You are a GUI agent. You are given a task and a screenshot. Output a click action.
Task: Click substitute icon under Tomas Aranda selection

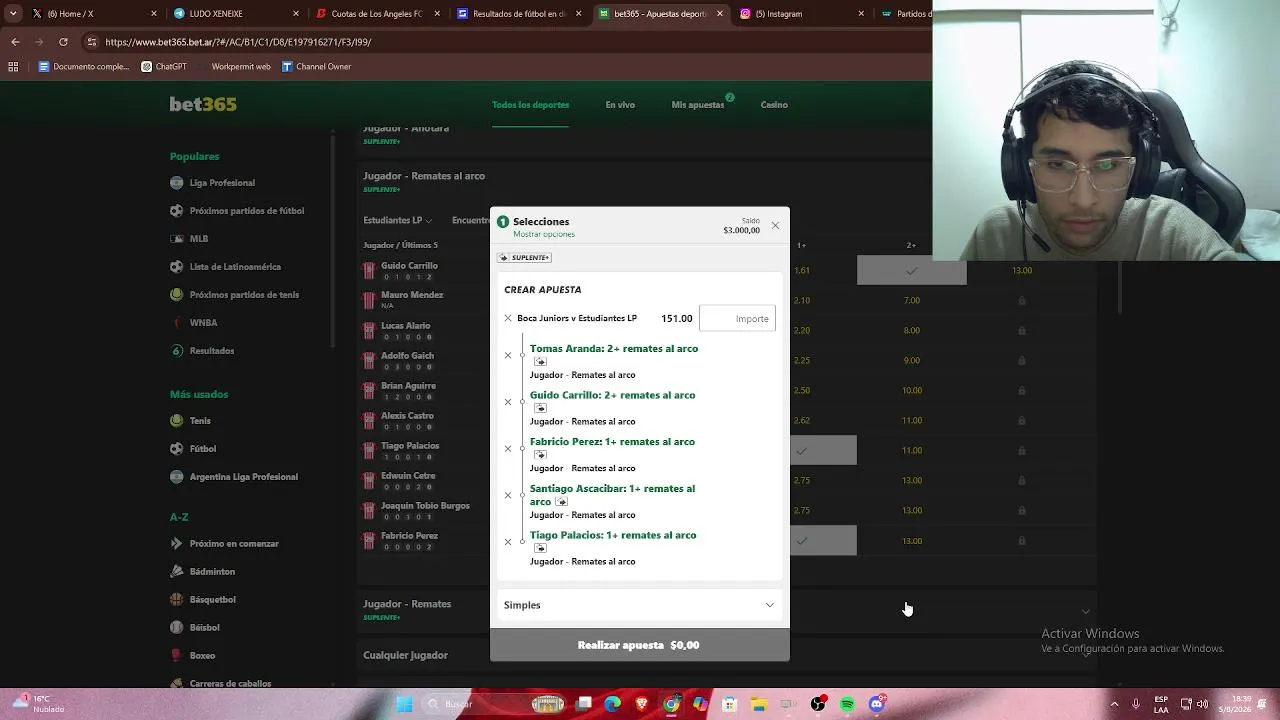(x=540, y=362)
